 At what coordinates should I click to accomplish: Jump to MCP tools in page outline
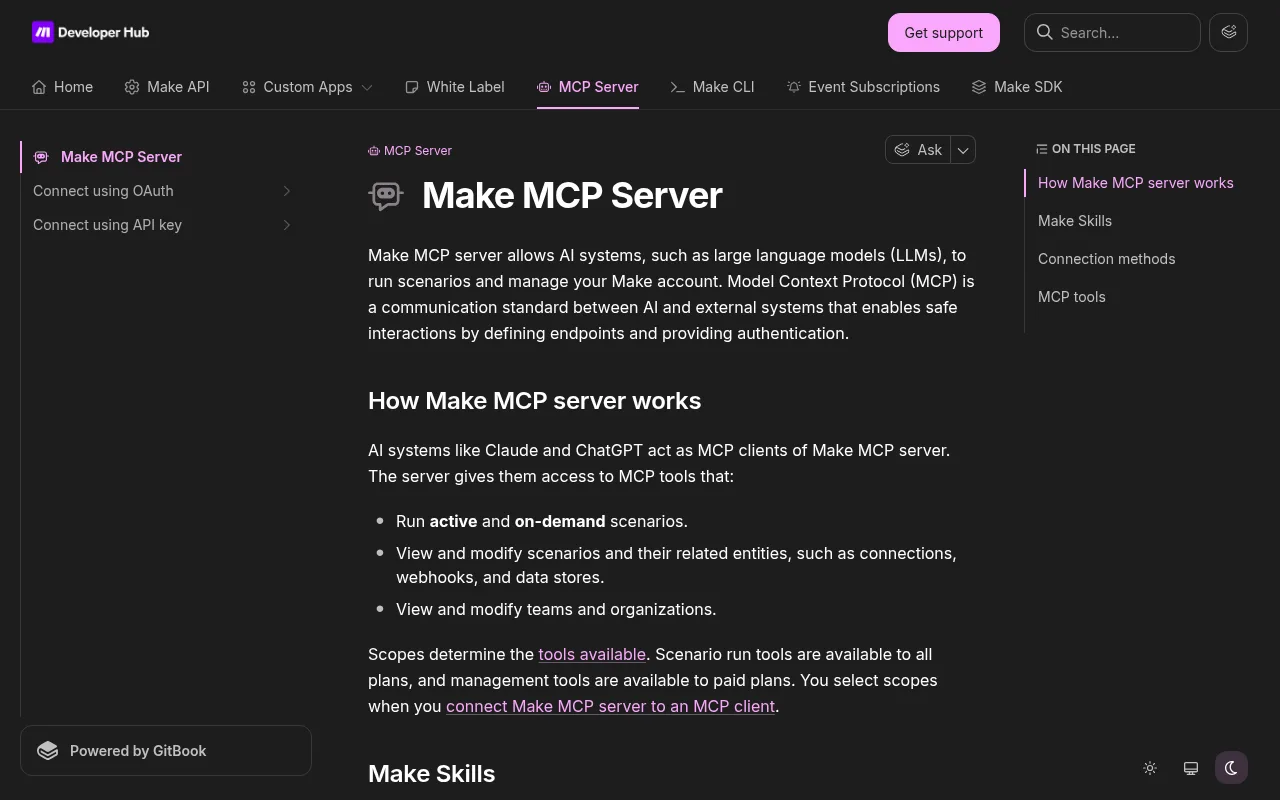[1072, 297]
